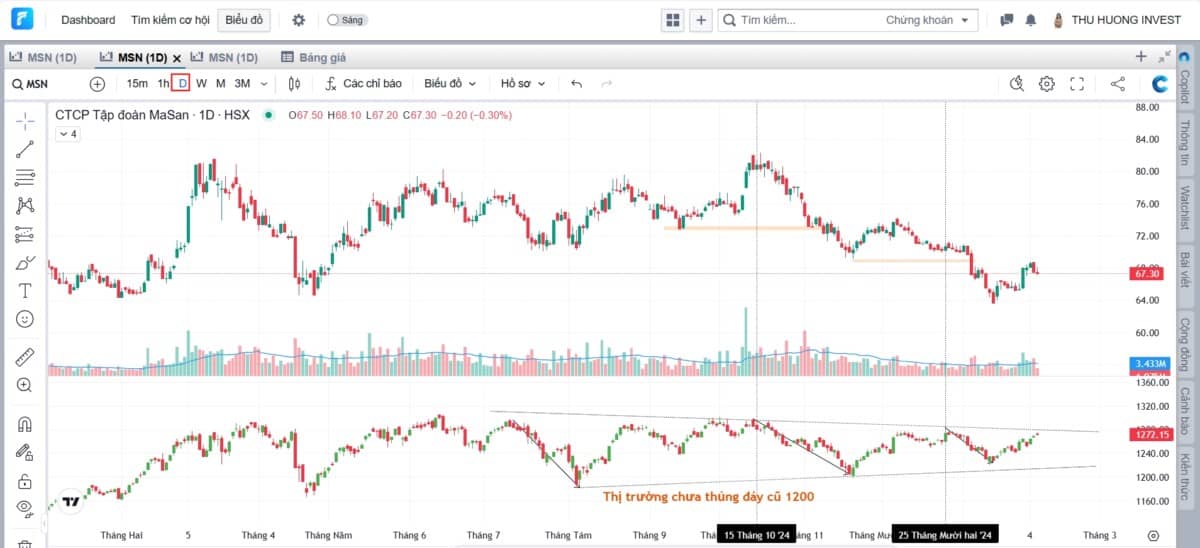Open Tìm kiếm cơ hội menu
This screenshot has height=548, width=1200.
[169, 20]
